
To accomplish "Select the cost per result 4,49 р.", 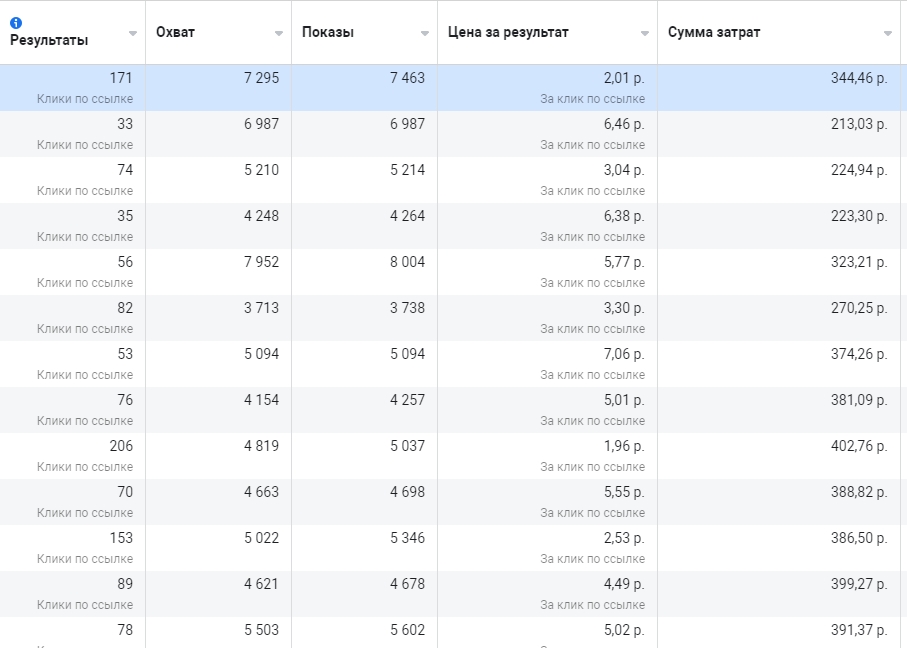I will click(x=624, y=584).
